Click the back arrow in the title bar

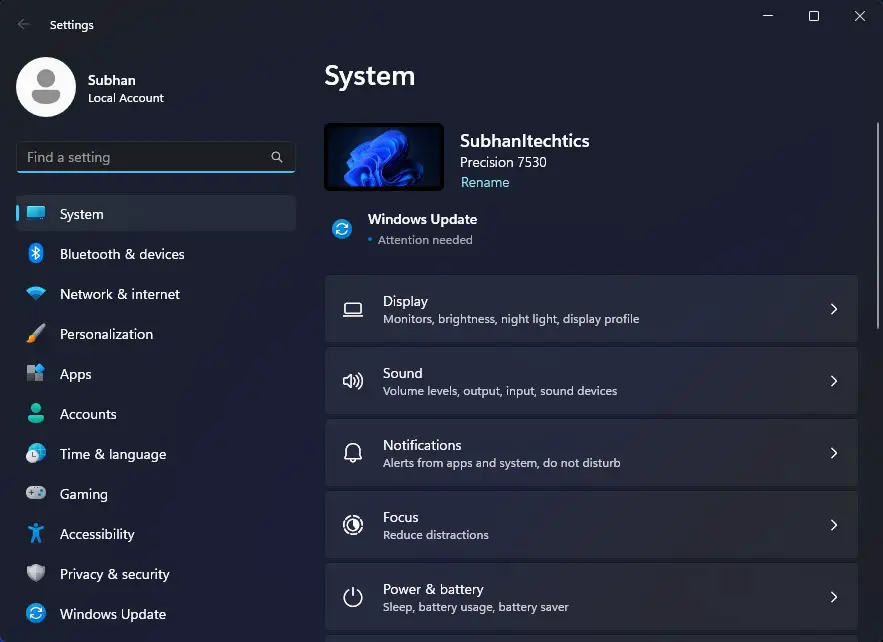pyautogui.click(x=24, y=24)
